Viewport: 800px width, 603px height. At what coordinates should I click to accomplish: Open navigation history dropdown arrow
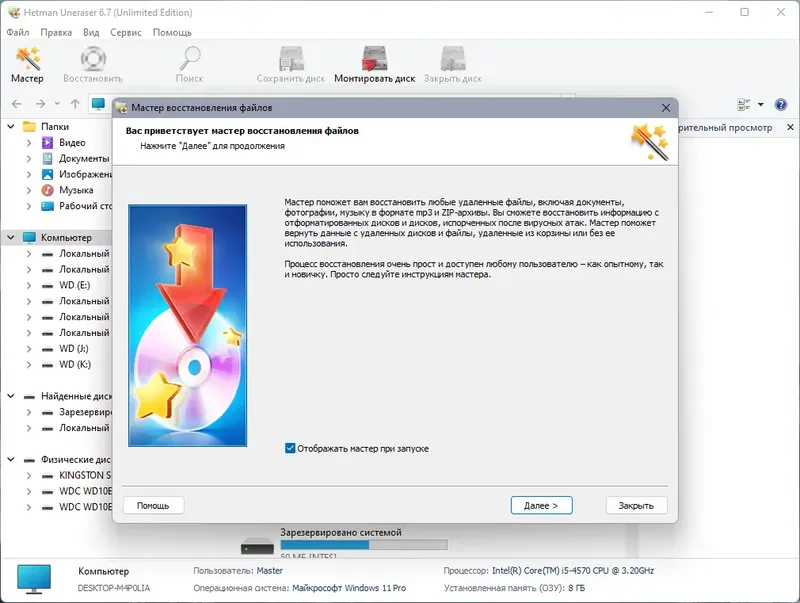(x=57, y=104)
